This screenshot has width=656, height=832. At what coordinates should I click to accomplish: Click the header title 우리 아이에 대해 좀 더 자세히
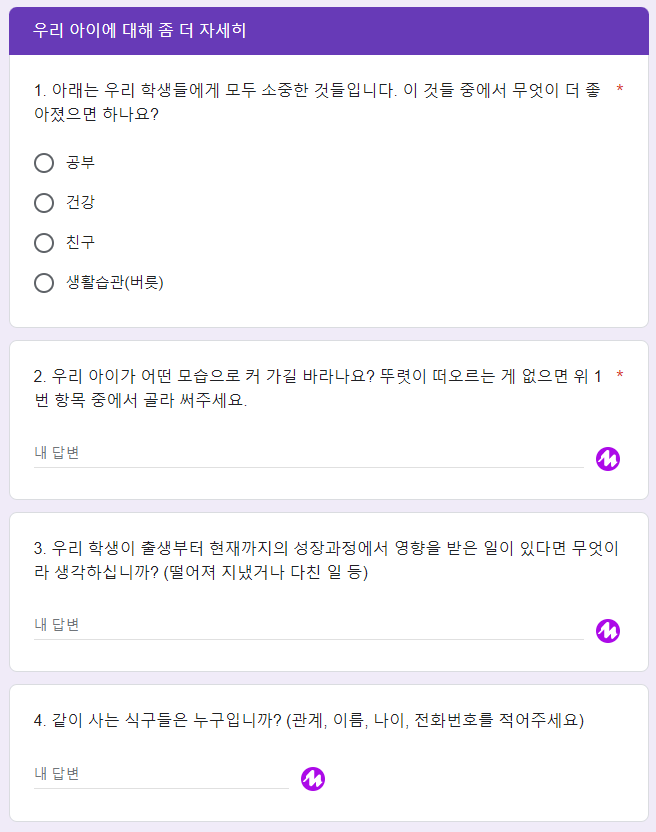click(x=139, y=30)
